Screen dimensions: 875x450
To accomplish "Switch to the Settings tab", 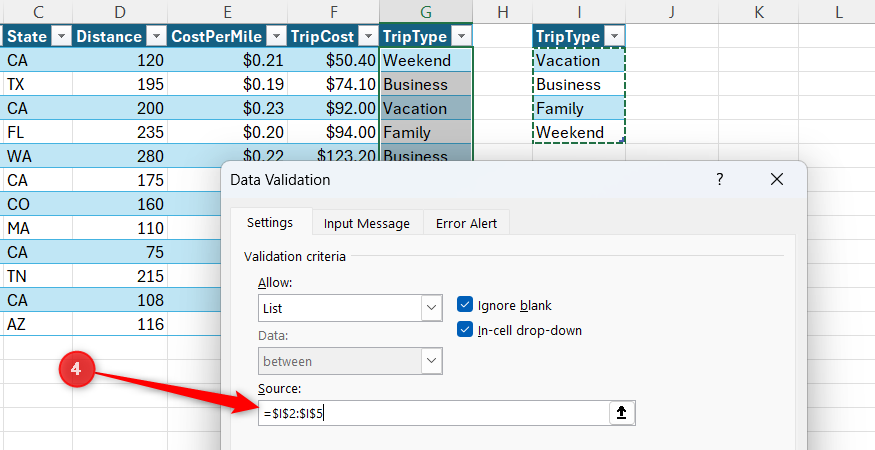I will (x=270, y=223).
